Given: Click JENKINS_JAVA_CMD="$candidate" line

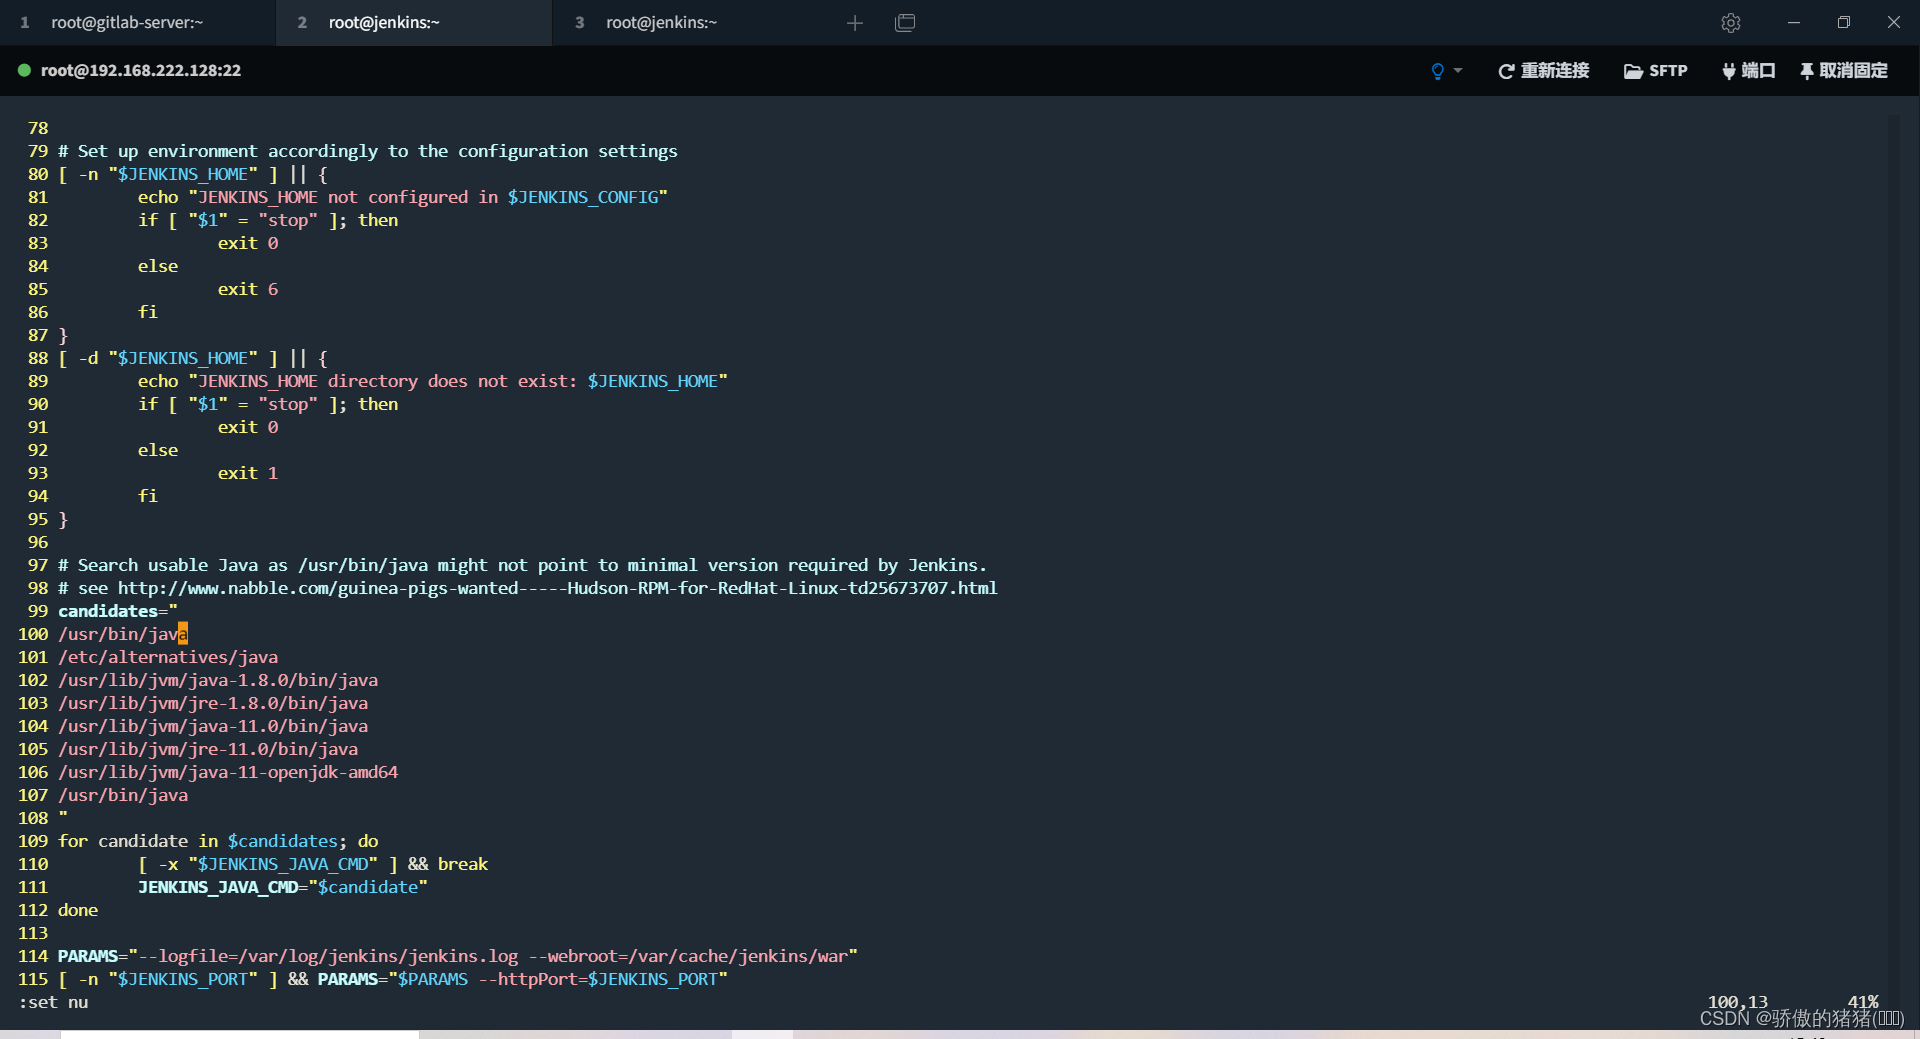Looking at the screenshot, I should click(283, 887).
